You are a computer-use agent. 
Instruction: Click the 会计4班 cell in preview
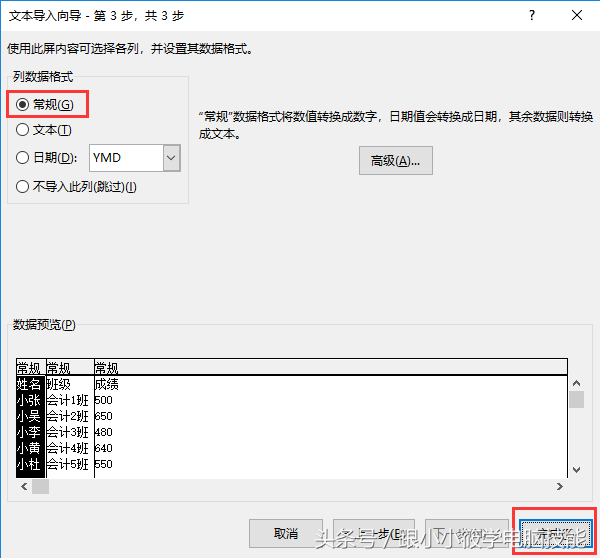(x=68, y=448)
